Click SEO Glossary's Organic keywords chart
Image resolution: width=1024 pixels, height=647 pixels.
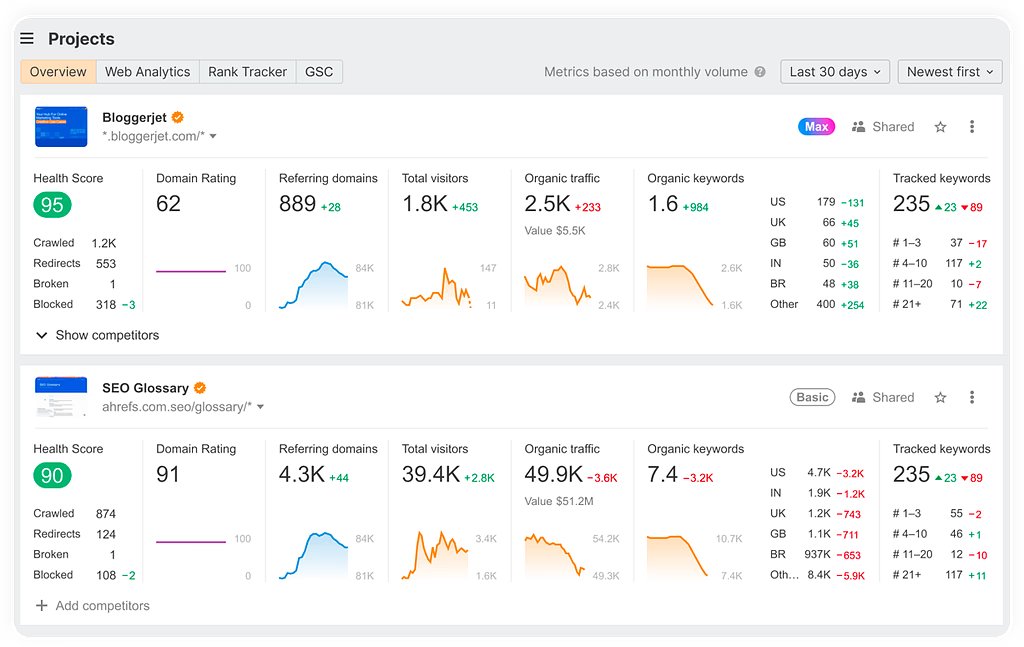point(678,556)
